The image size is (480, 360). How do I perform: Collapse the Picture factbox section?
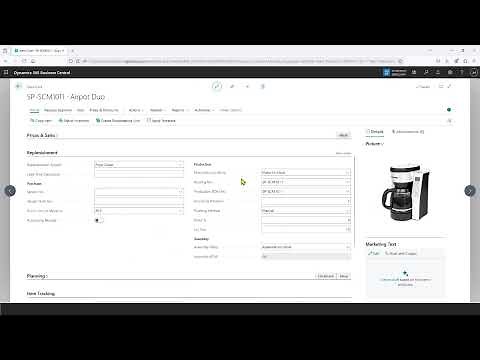click(375, 144)
